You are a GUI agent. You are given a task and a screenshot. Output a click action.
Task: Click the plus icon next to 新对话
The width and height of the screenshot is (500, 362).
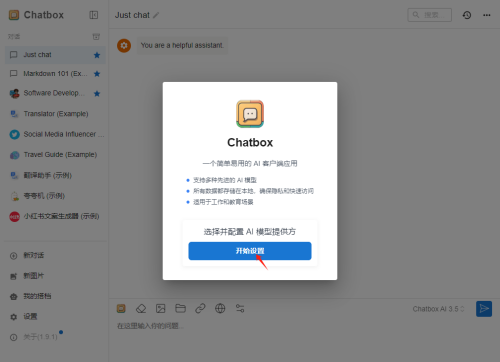14,256
